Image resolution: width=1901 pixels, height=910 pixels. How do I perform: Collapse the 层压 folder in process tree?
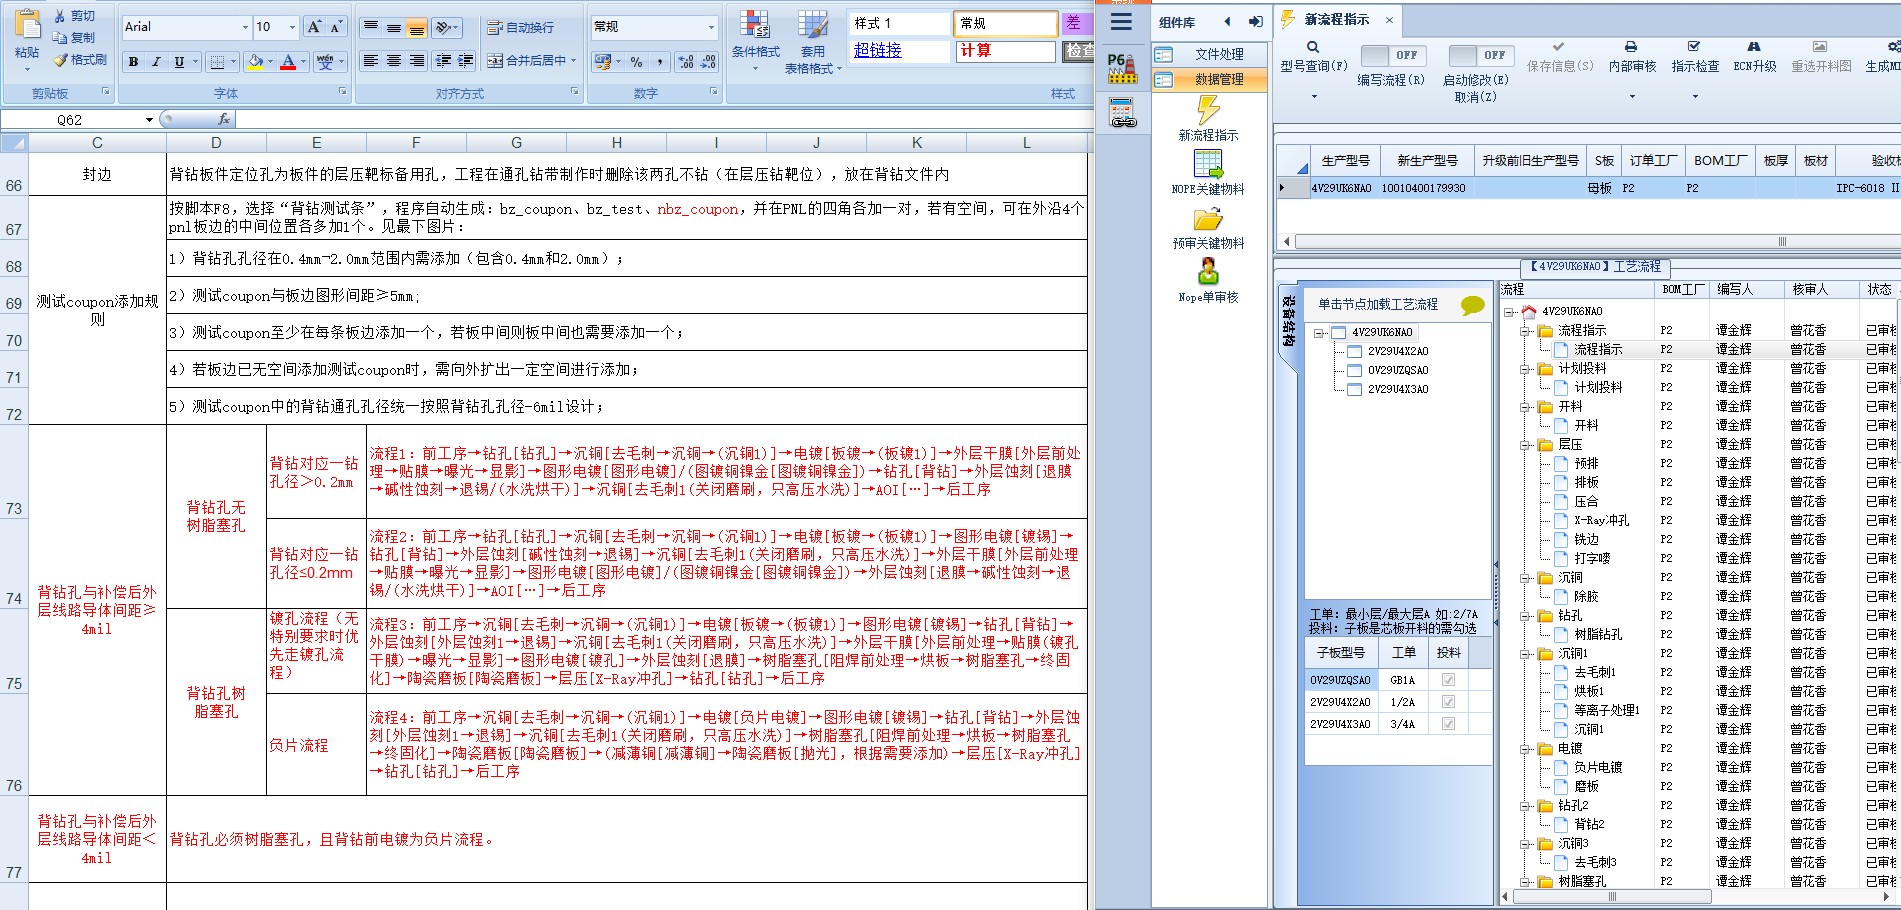pyautogui.click(x=1526, y=445)
